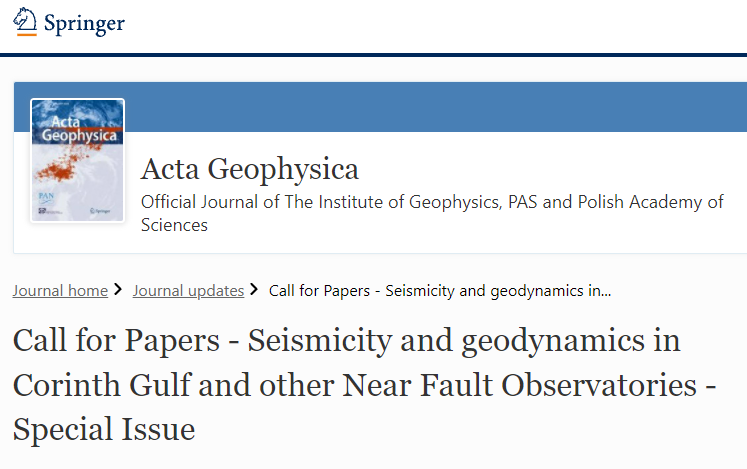Go to the Journal home breadcrumb
The image size is (747, 469).
(60, 291)
